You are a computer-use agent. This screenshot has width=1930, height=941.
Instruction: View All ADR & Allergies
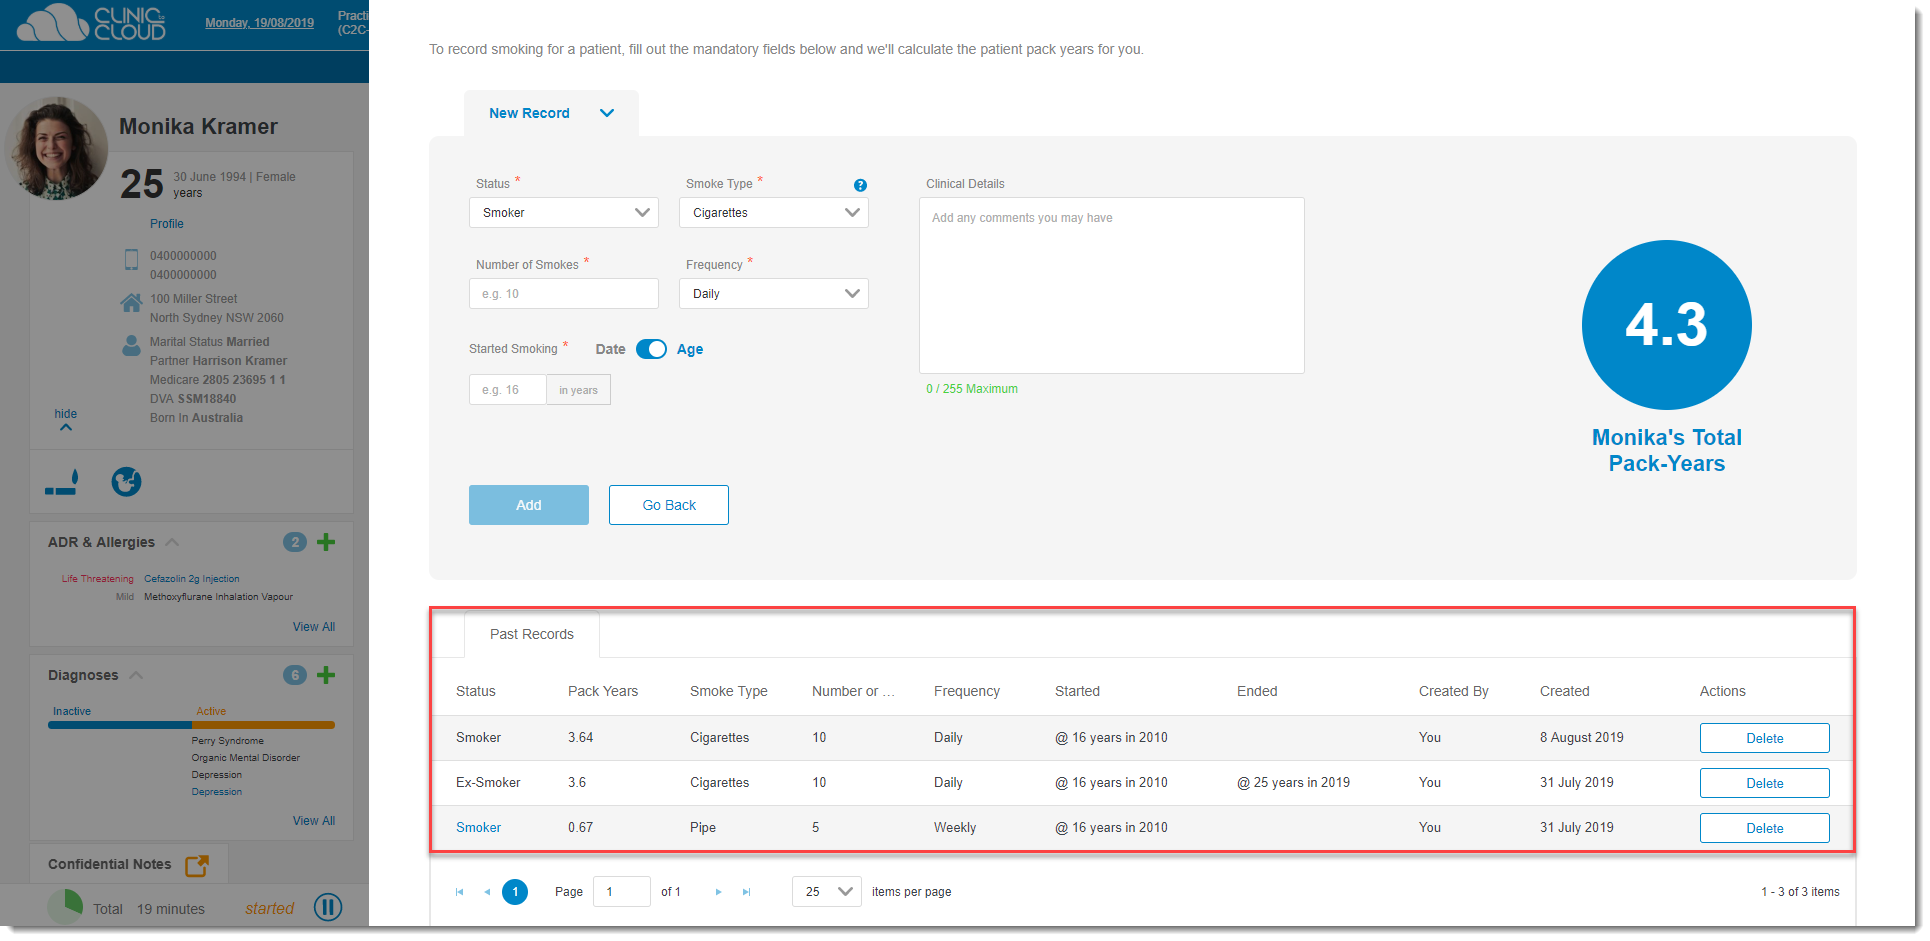click(x=314, y=627)
